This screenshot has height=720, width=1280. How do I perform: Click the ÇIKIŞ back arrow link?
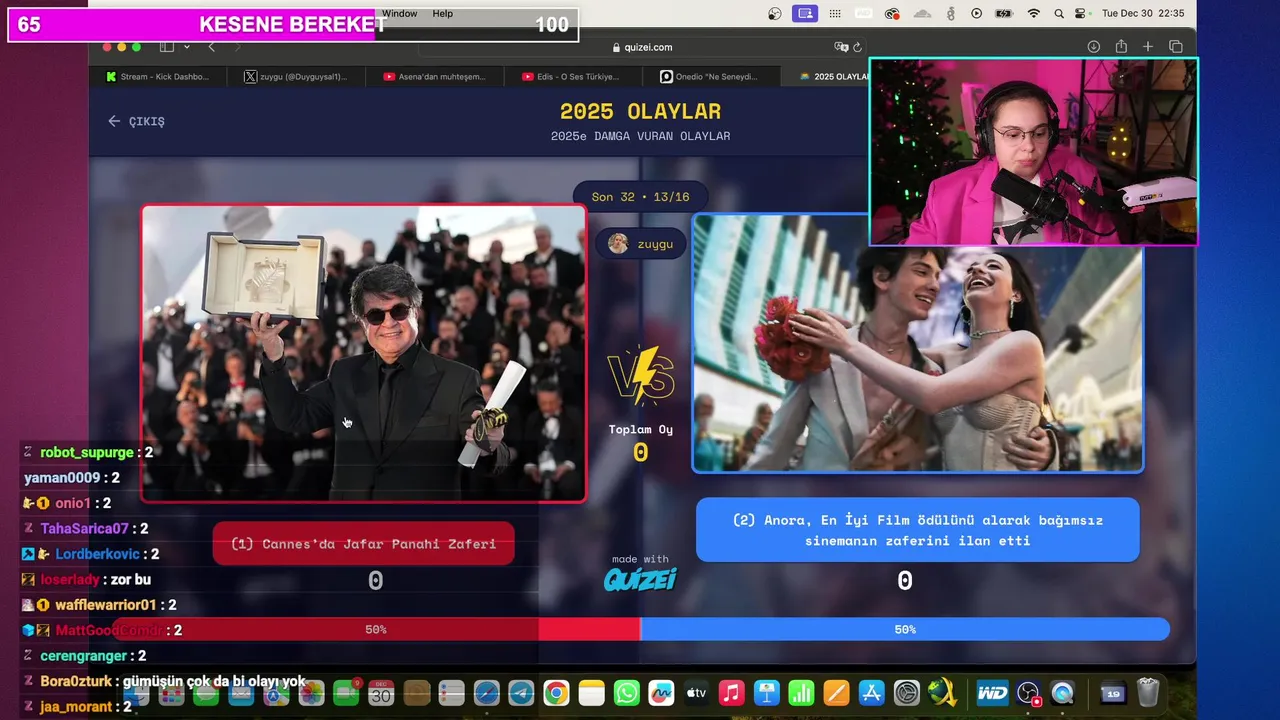[x=136, y=121]
